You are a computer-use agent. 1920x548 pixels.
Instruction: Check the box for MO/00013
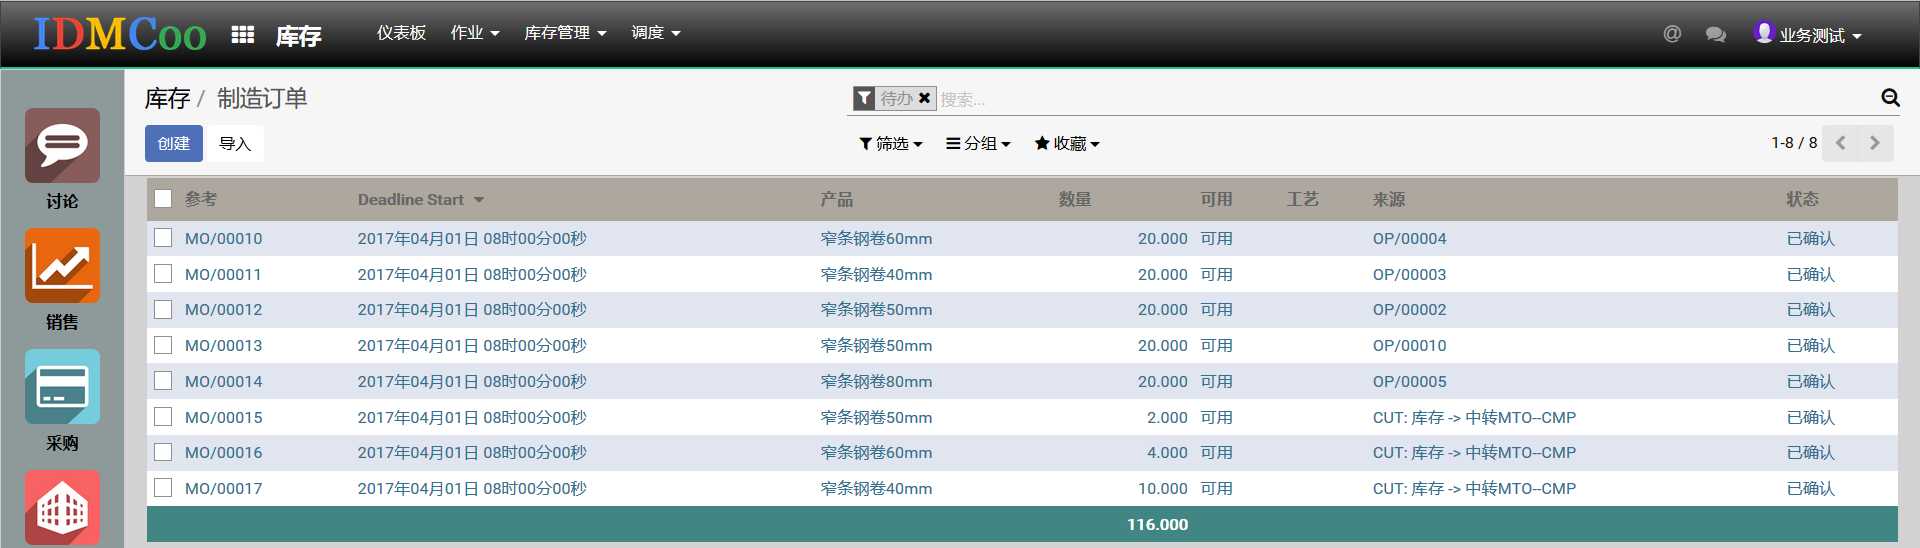(163, 345)
